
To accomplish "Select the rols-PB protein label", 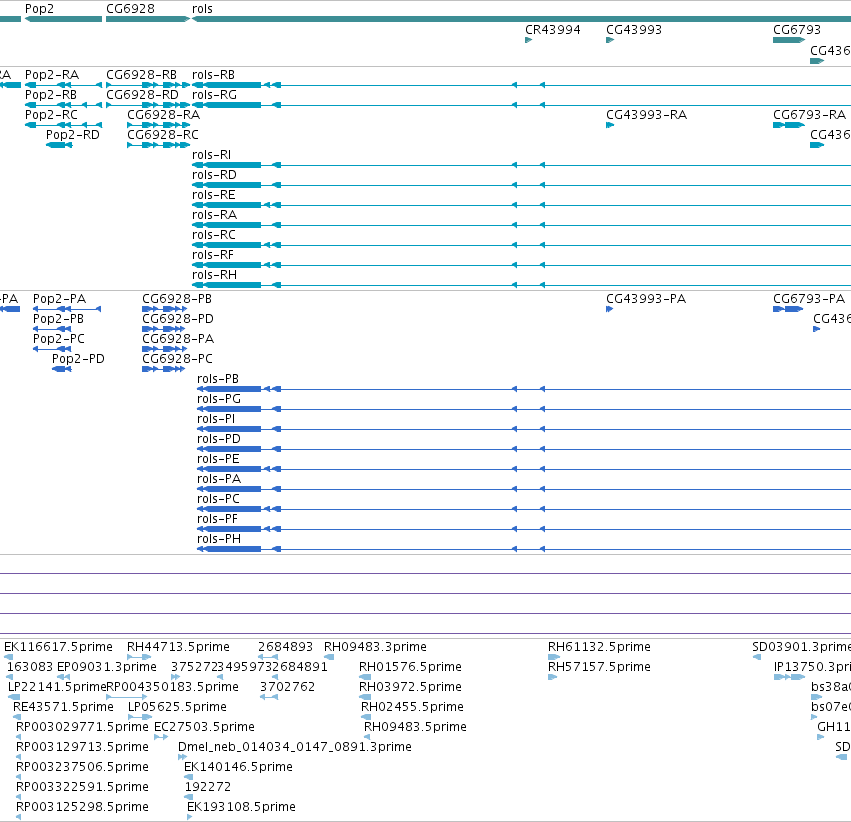I will click(x=218, y=379).
